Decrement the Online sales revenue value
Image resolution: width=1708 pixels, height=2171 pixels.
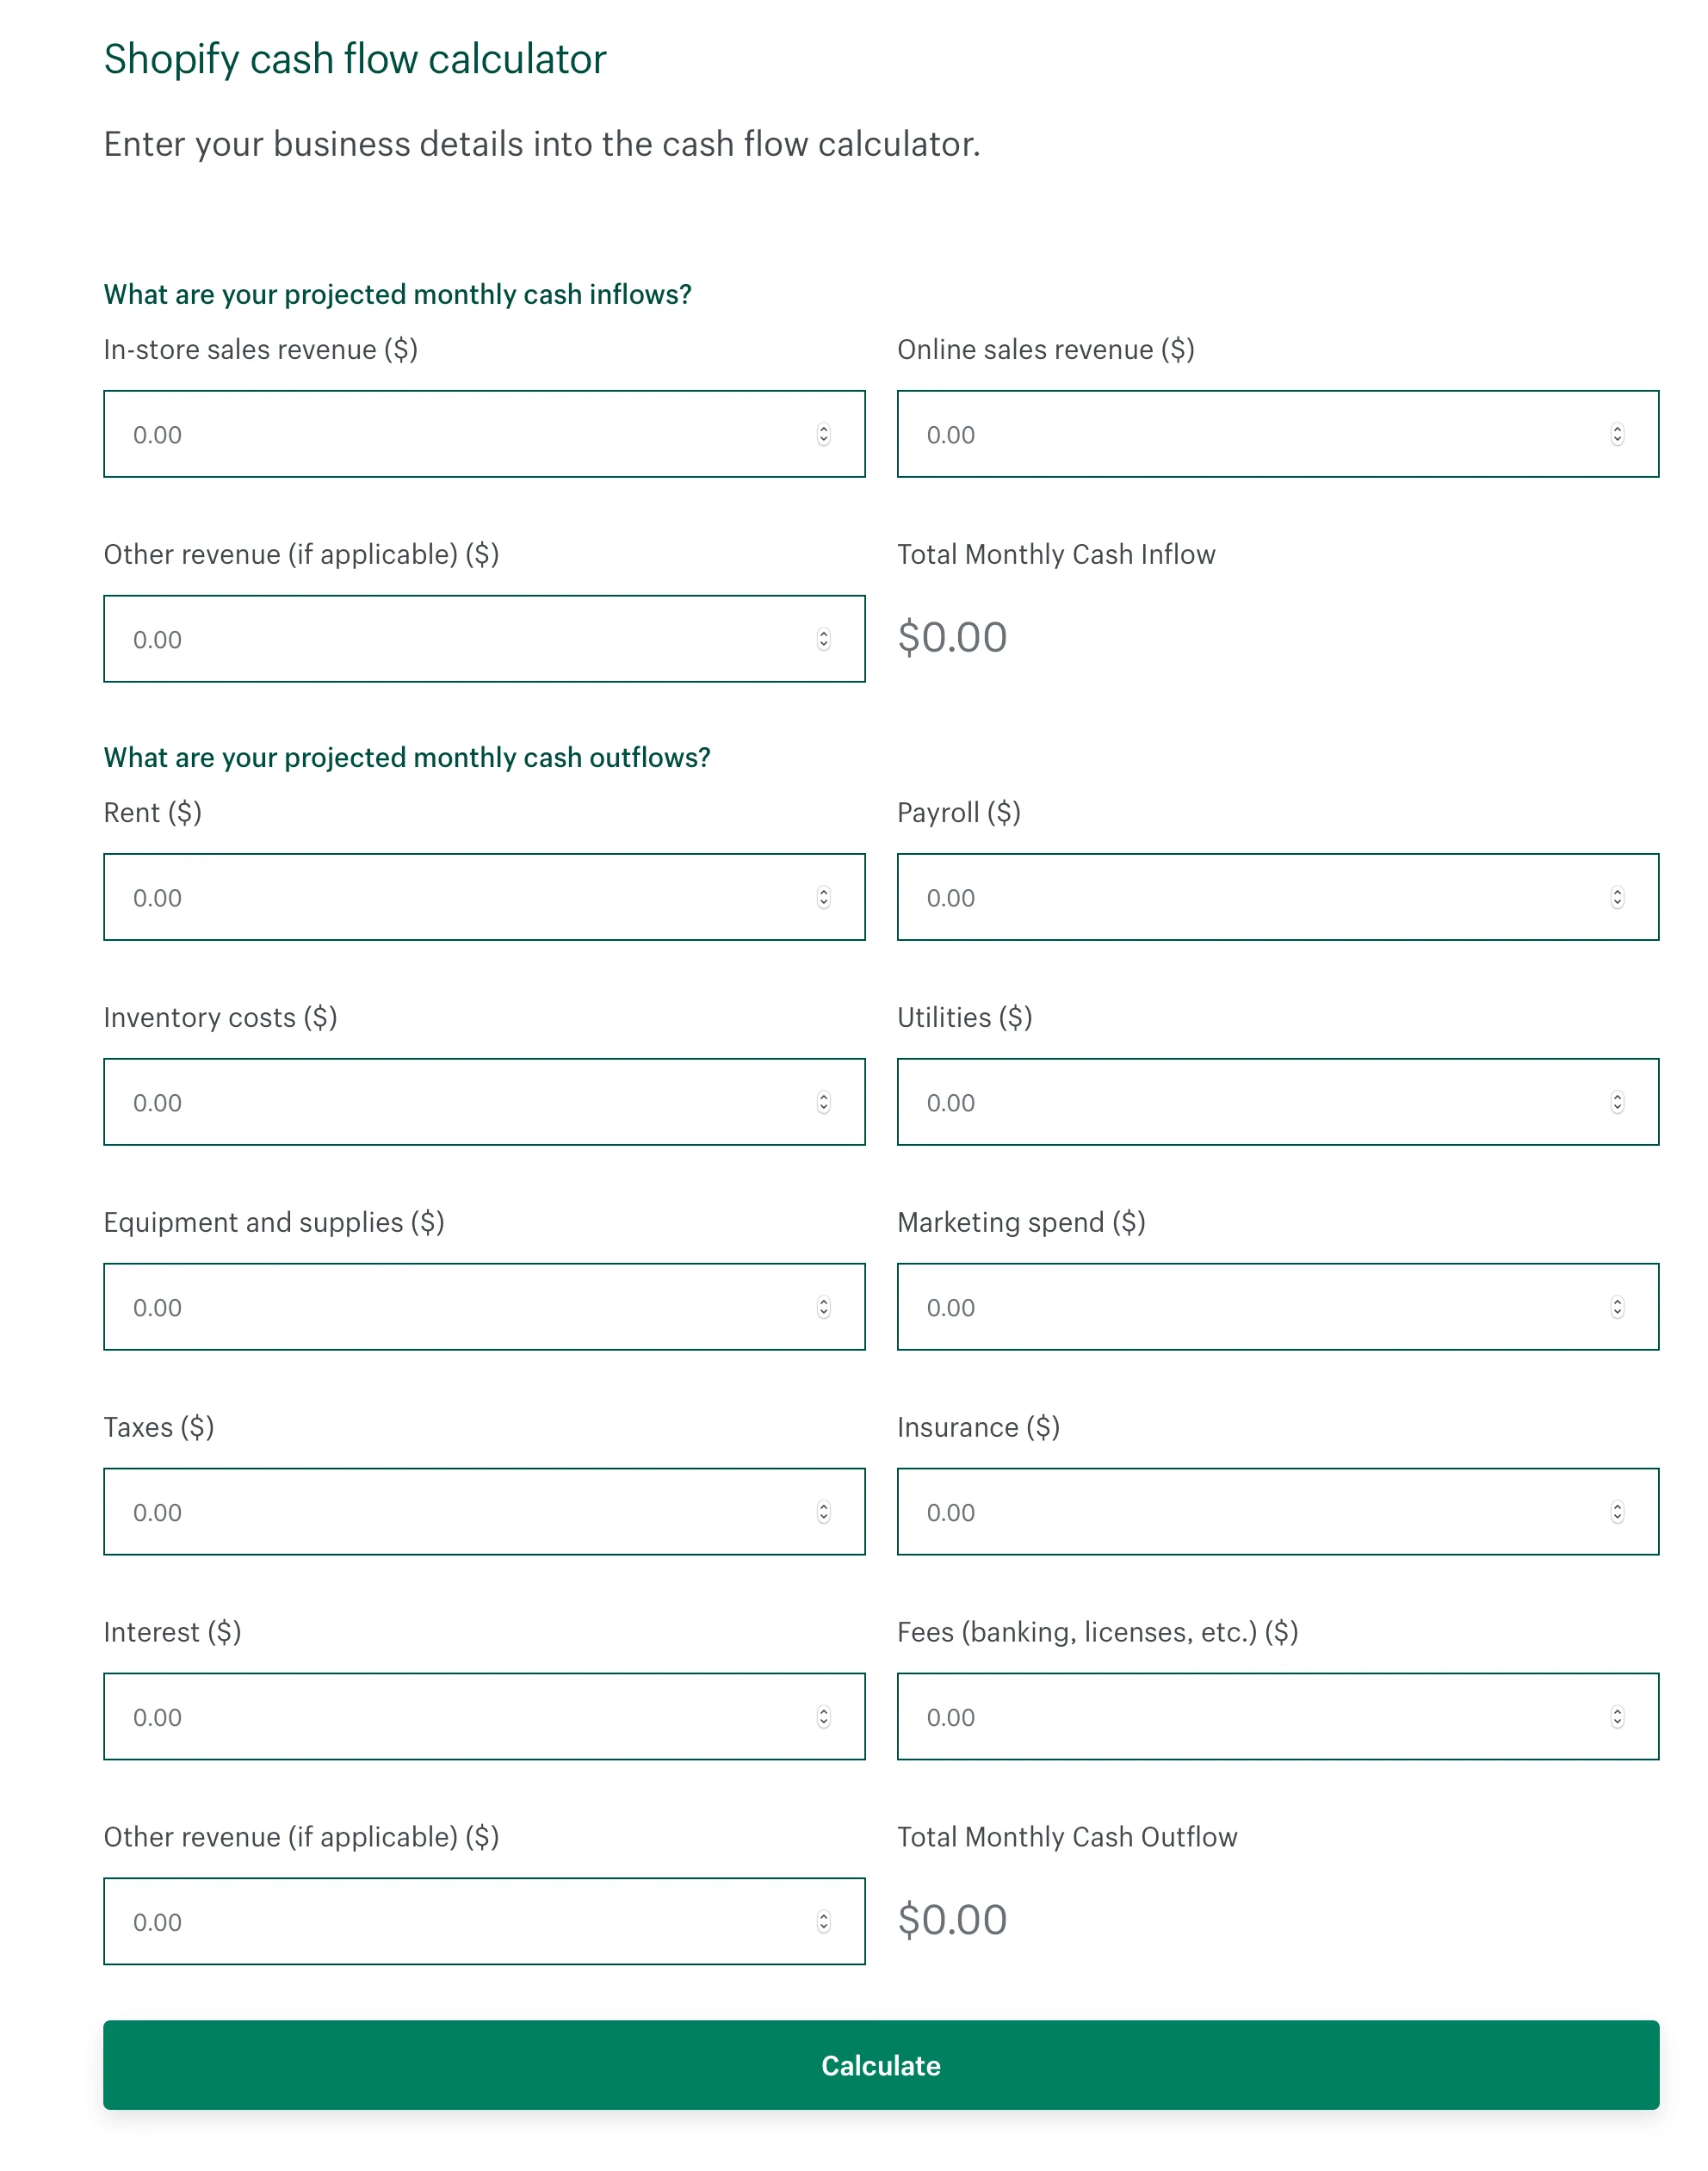click(x=1619, y=438)
